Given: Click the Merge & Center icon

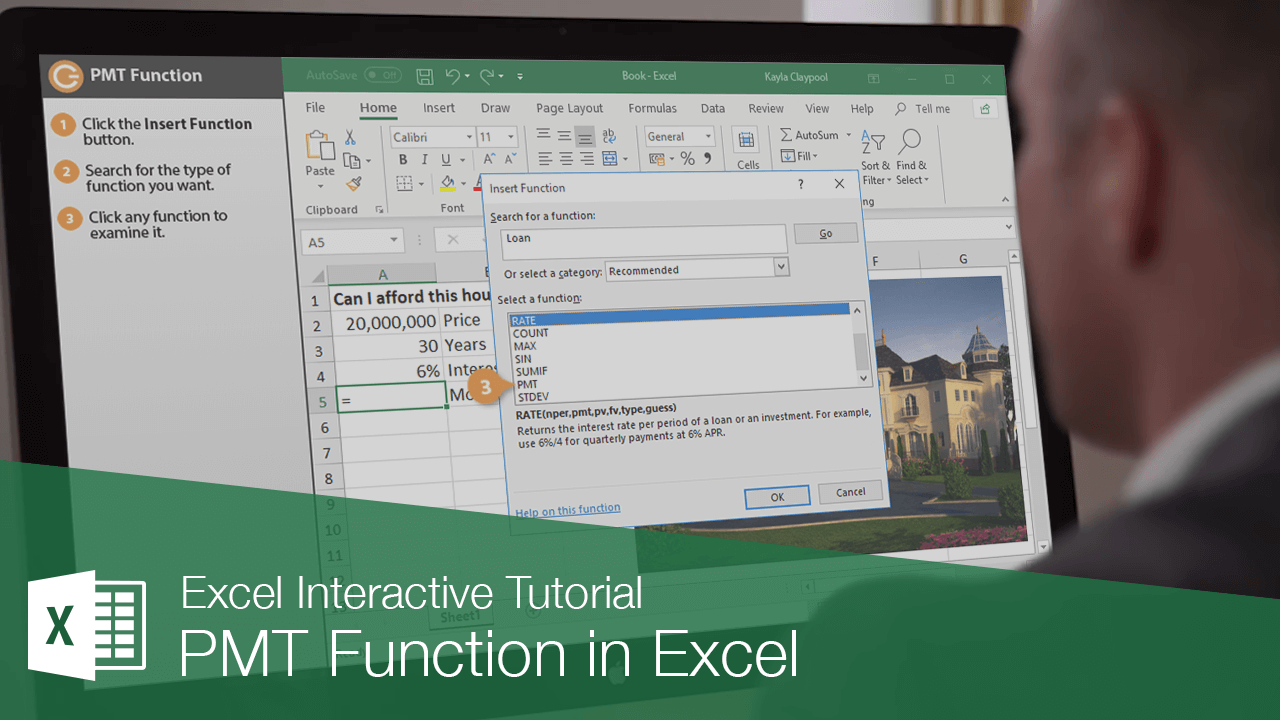Looking at the screenshot, I should 612,159.
